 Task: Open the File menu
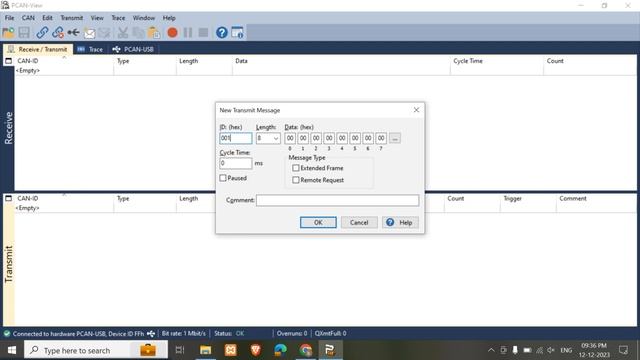[9, 18]
